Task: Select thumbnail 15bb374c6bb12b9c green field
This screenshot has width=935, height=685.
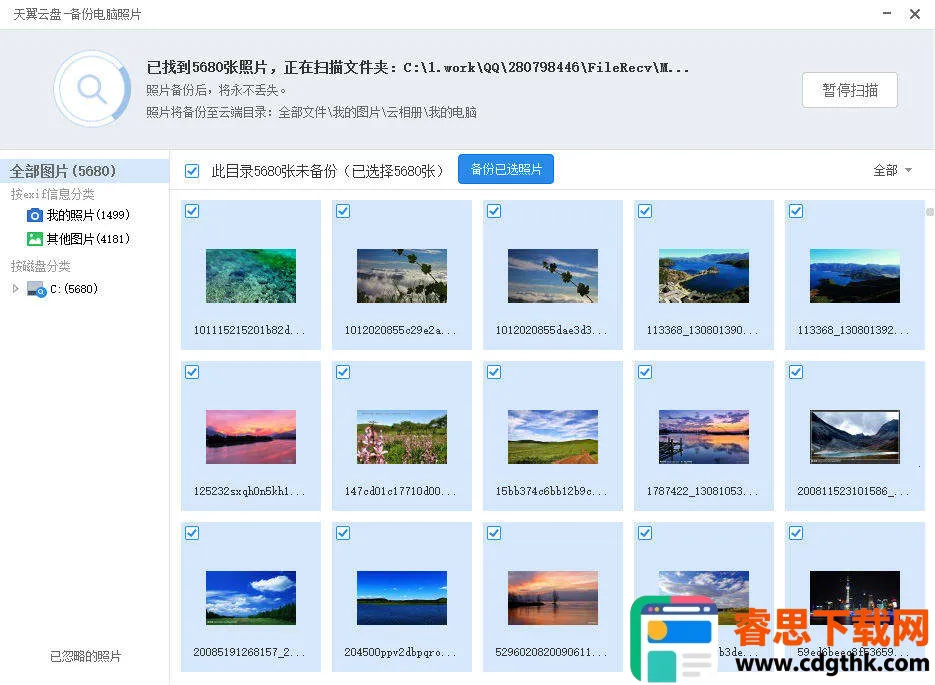Action: click(x=552, y=437)
